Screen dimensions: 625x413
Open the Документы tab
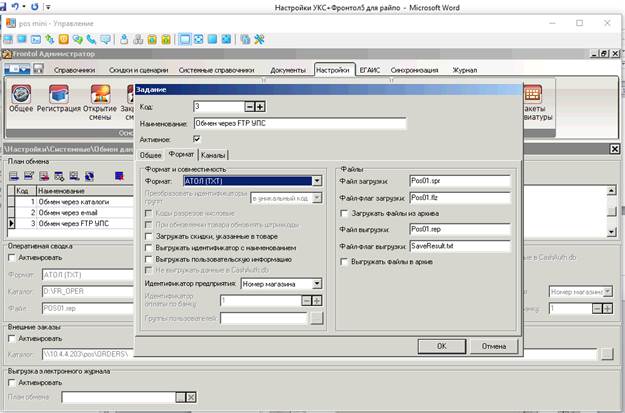click(288, 70)
